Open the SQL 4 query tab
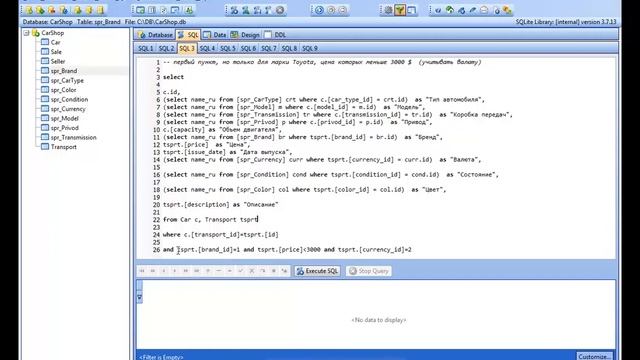Viewport: 640px width, 360px height. click(207, 48)
